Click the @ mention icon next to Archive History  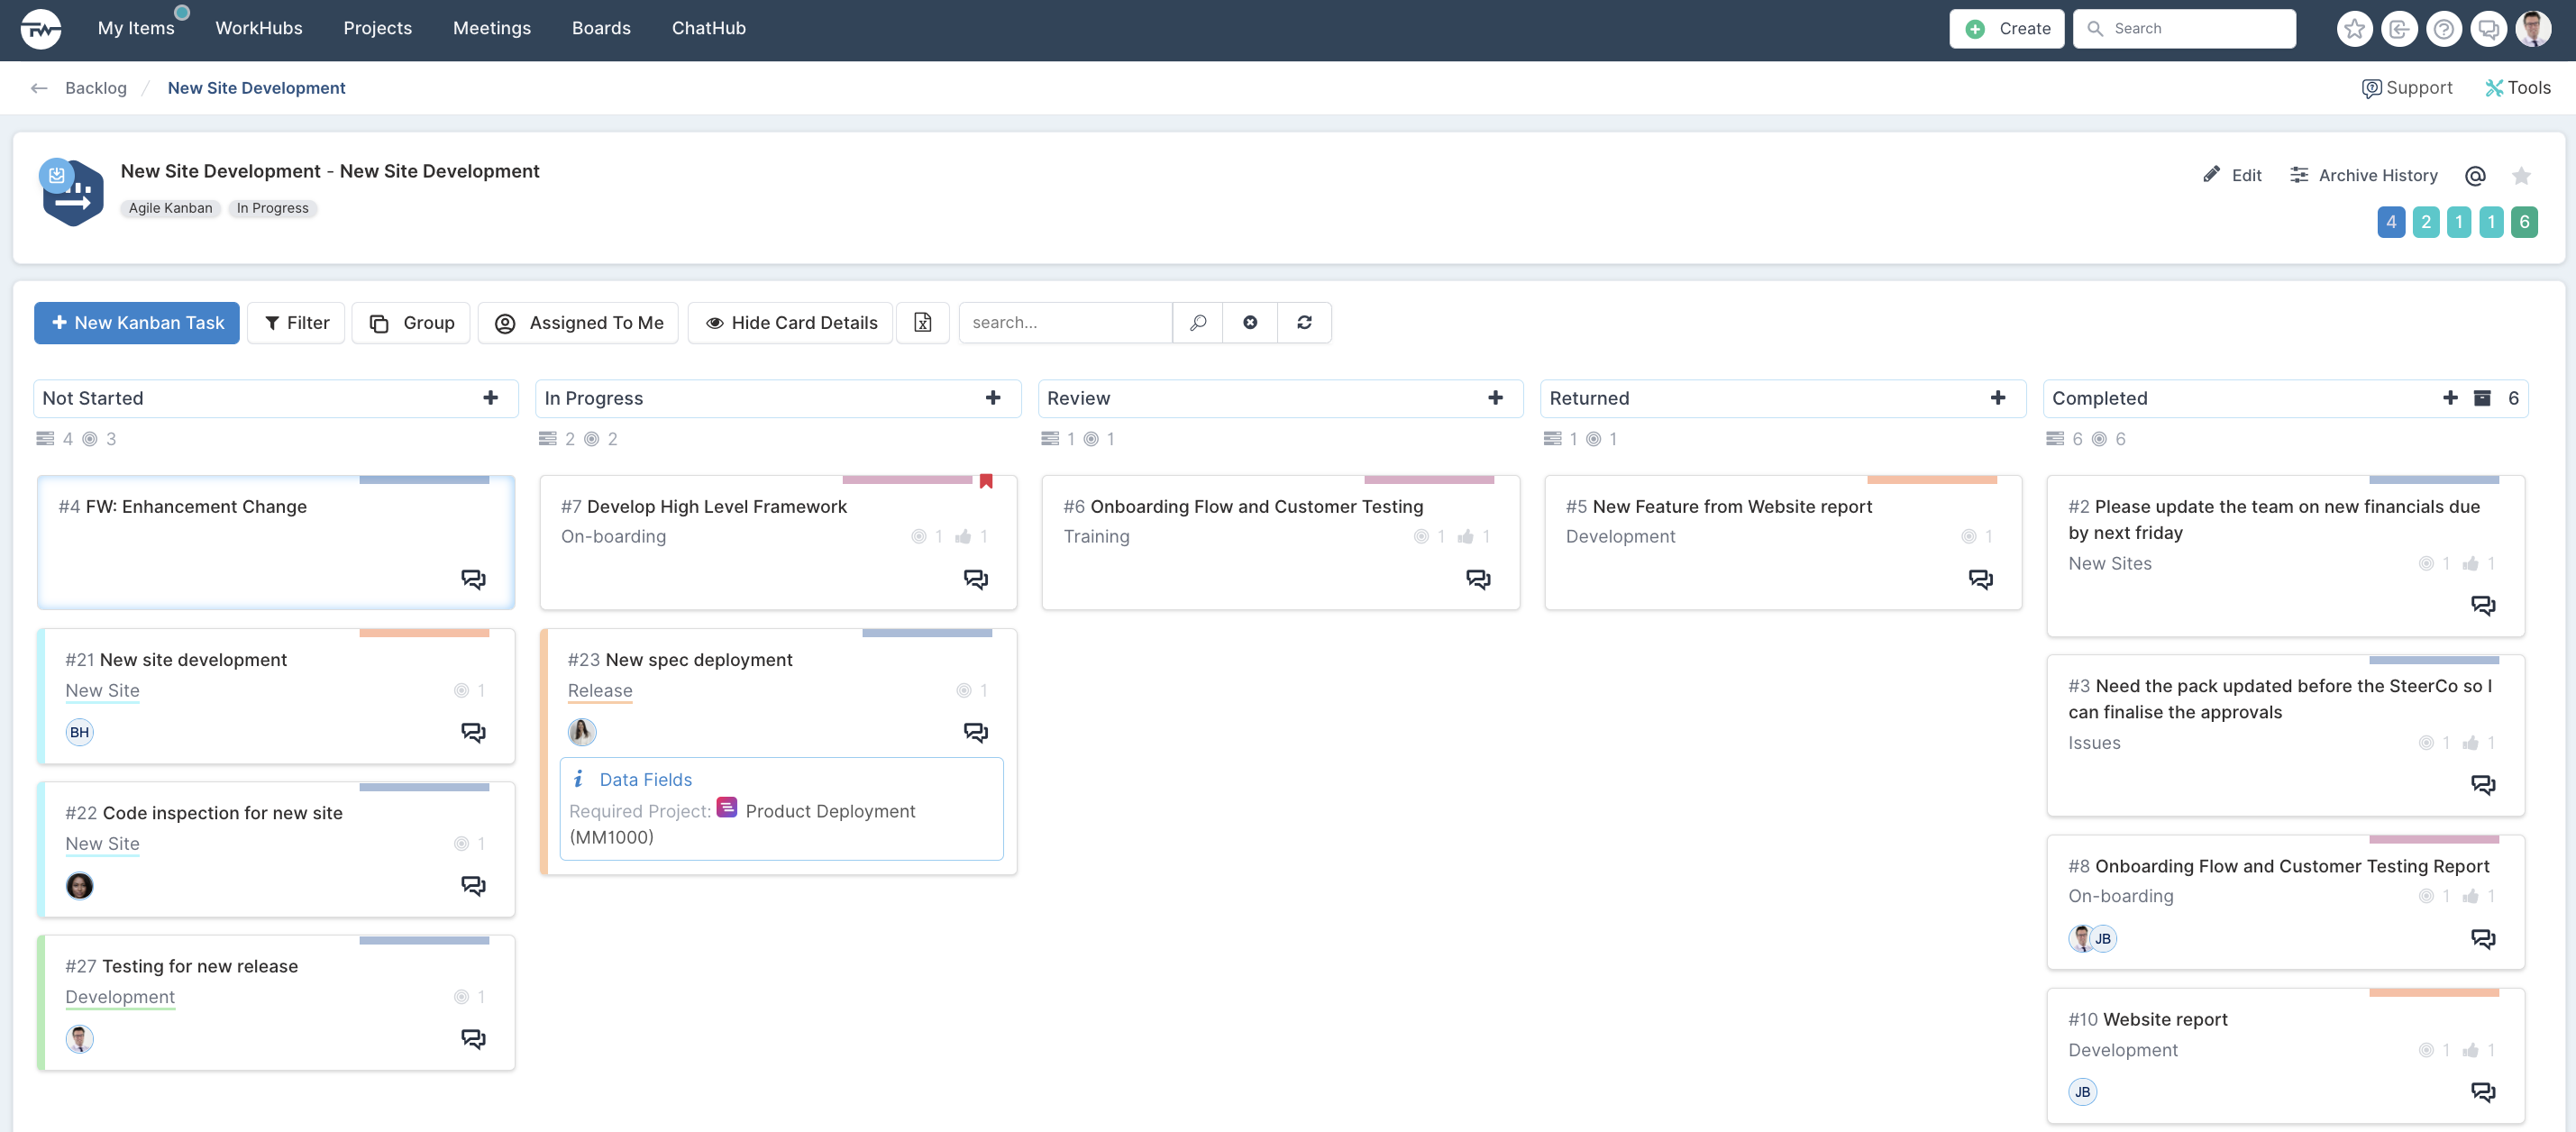click(2475, 176)
